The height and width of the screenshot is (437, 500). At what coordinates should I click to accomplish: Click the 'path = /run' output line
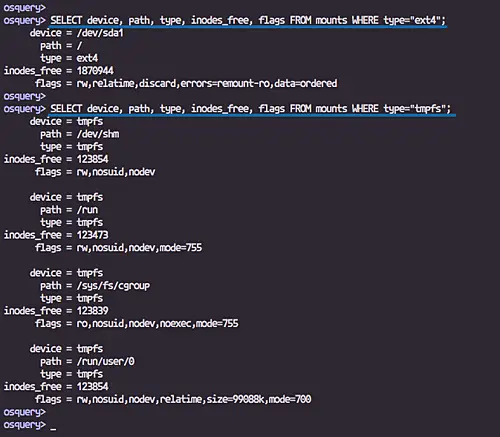pyautogui.click(x=69, y=210)
